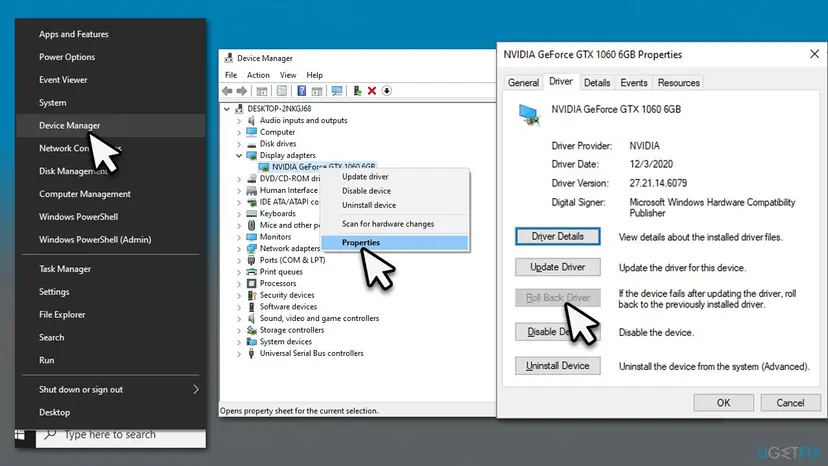Expand the Computer tree node
This screenshot has width=828, height=466.
pyautogui.click(x=239, y=133)
